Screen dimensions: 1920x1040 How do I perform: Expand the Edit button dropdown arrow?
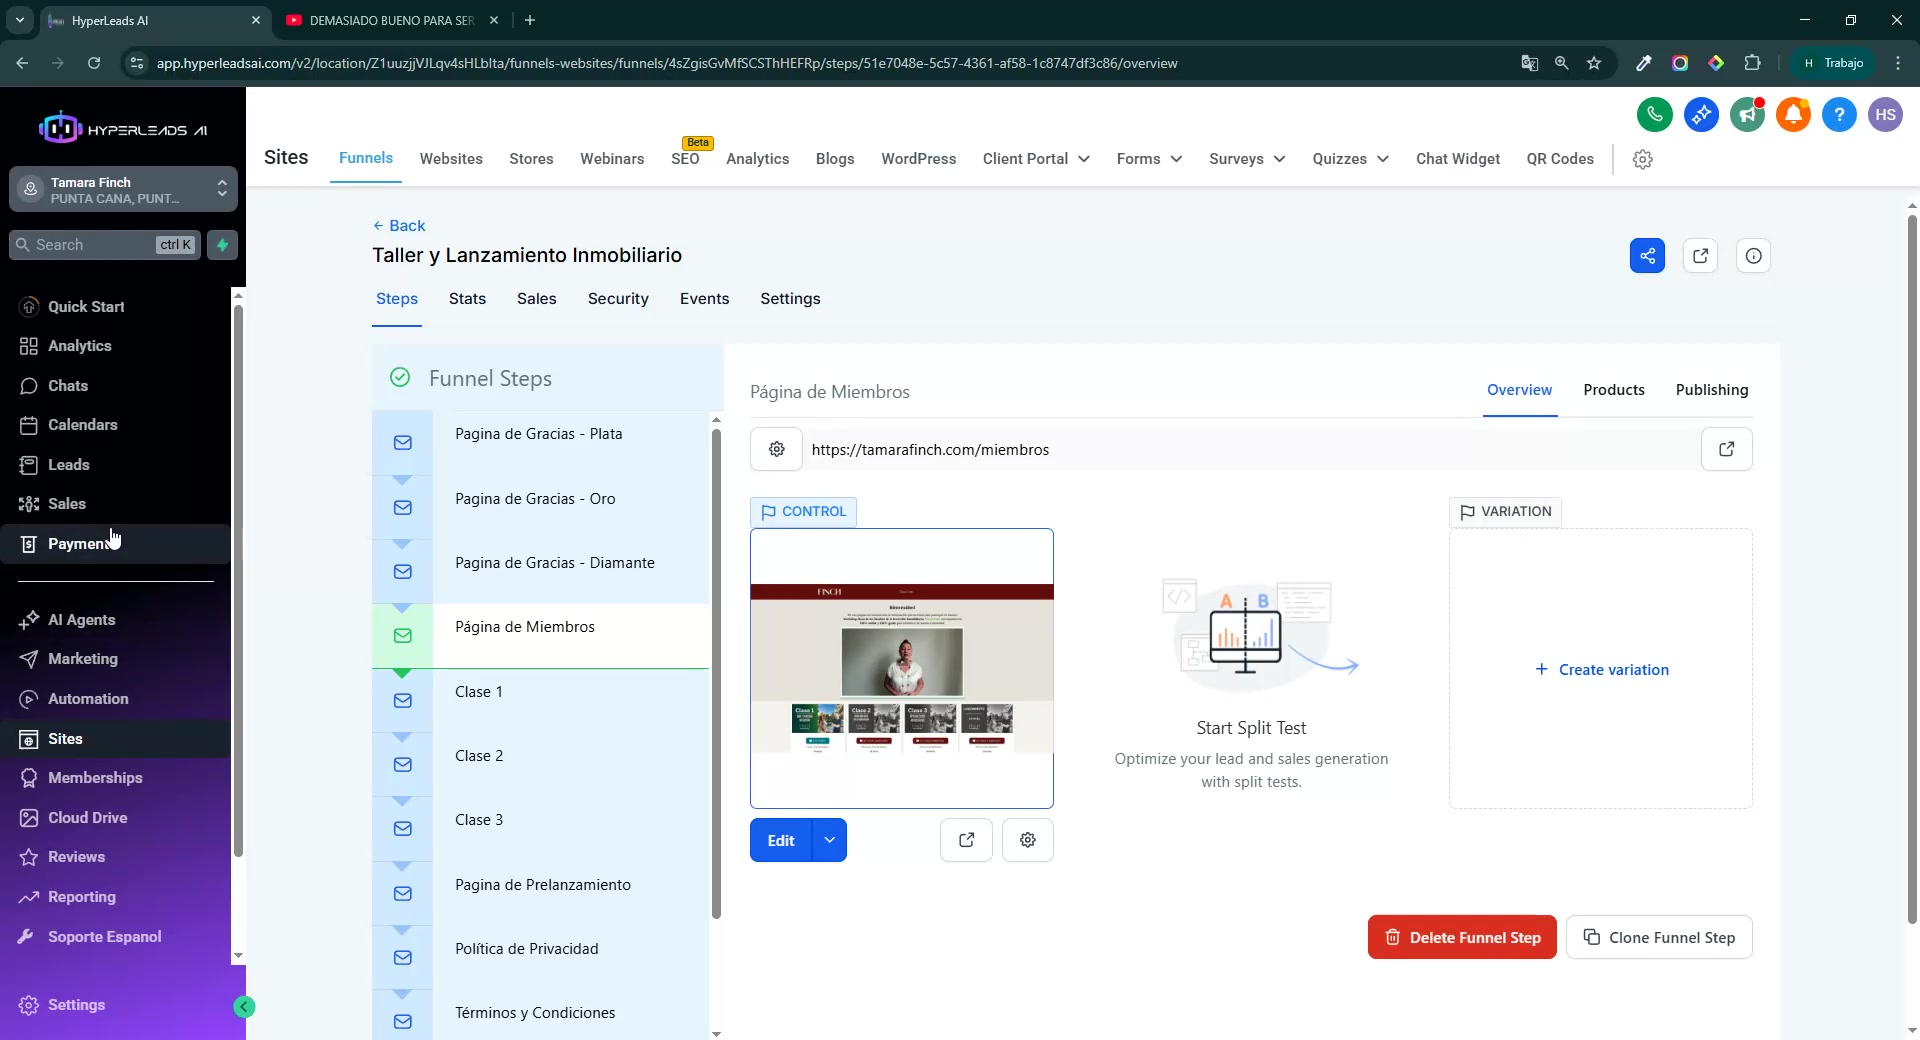(829, 840)
